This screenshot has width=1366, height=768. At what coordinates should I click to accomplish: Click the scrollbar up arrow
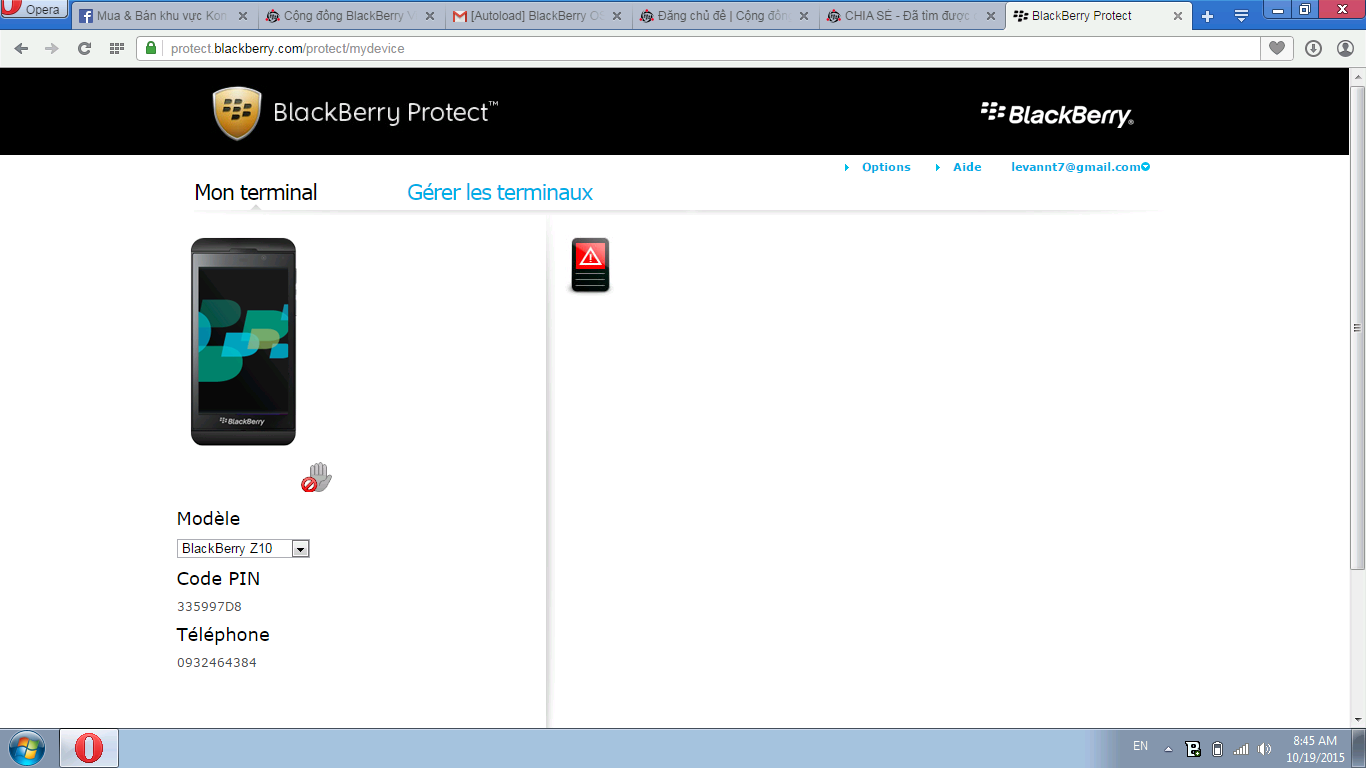point(1357,77)
